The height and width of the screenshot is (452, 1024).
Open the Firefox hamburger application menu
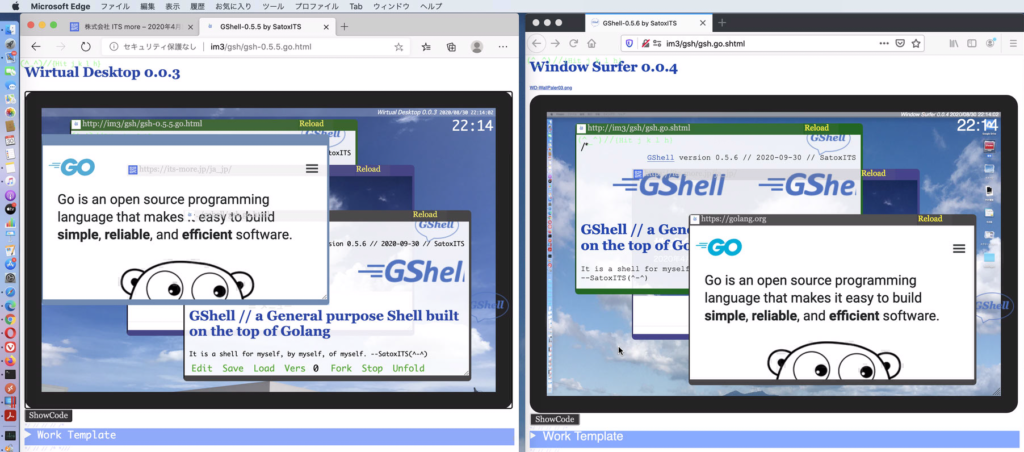coord(1010,43)
